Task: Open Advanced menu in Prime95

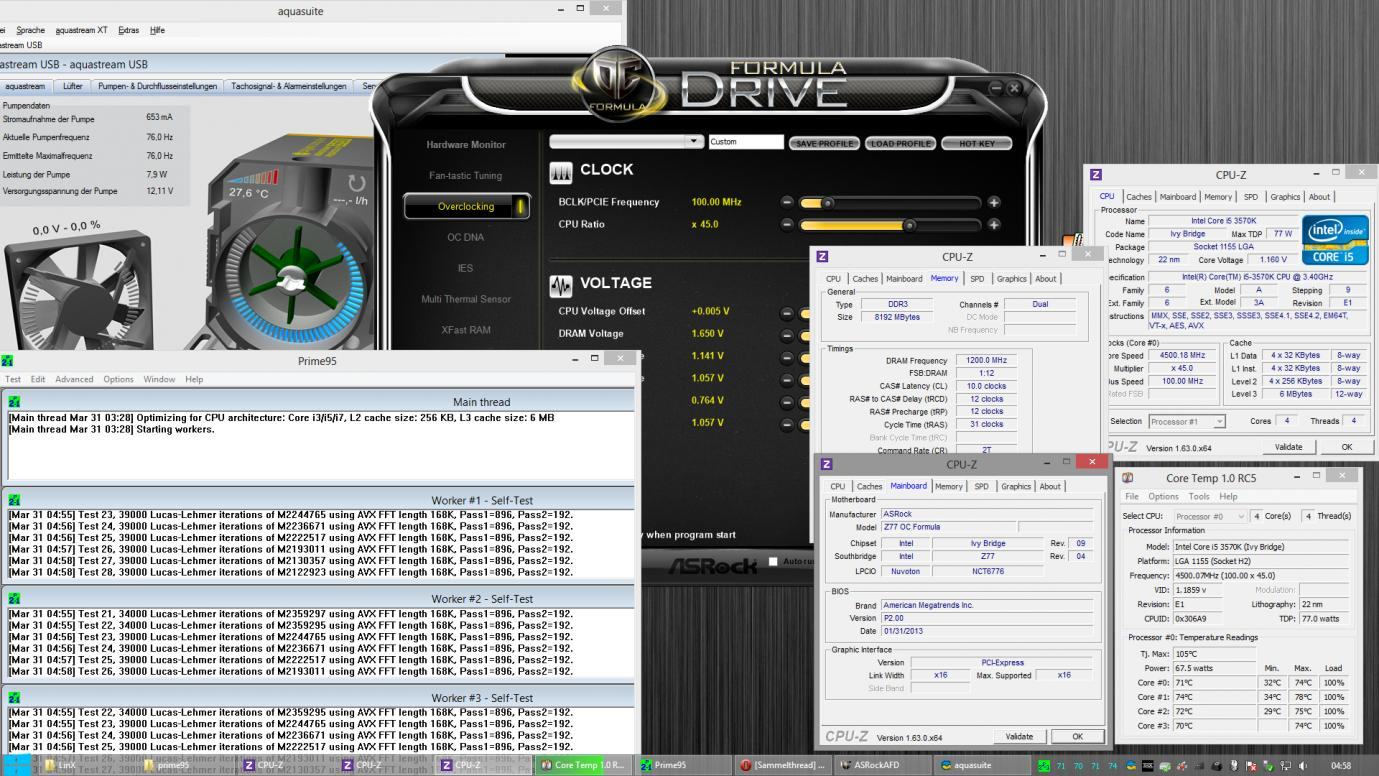Action: (x=74, y=380)
